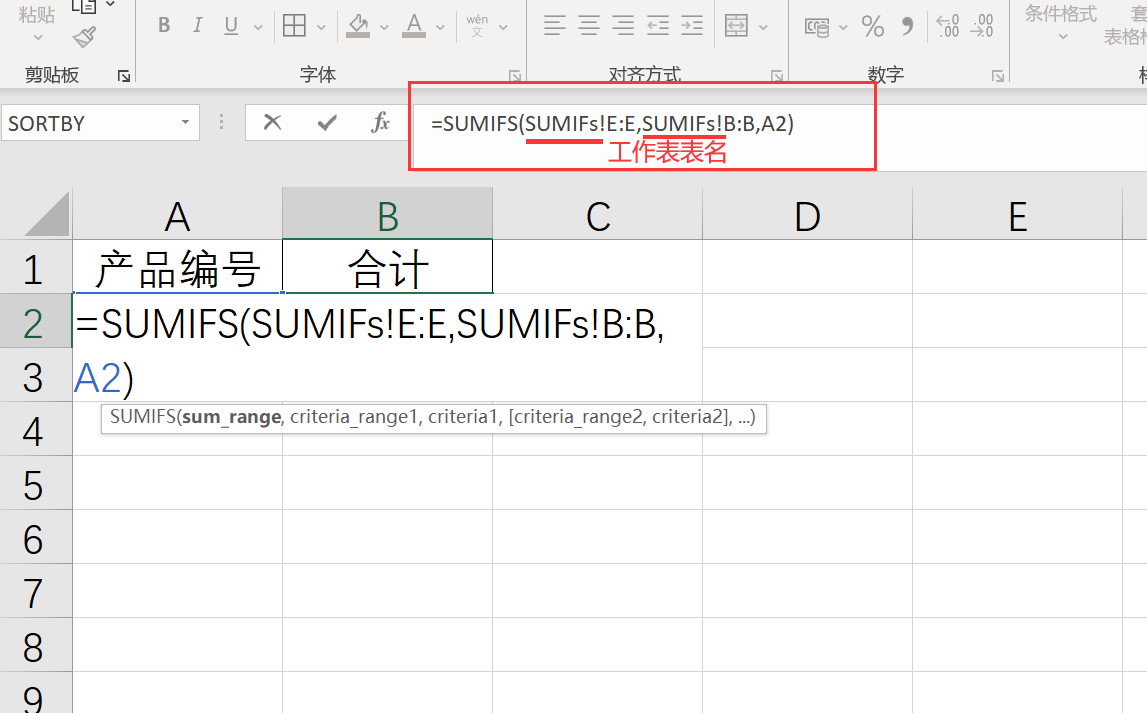1147x713 pixels.
Task: Decrease indent
Action: click(x=658, y=26)
